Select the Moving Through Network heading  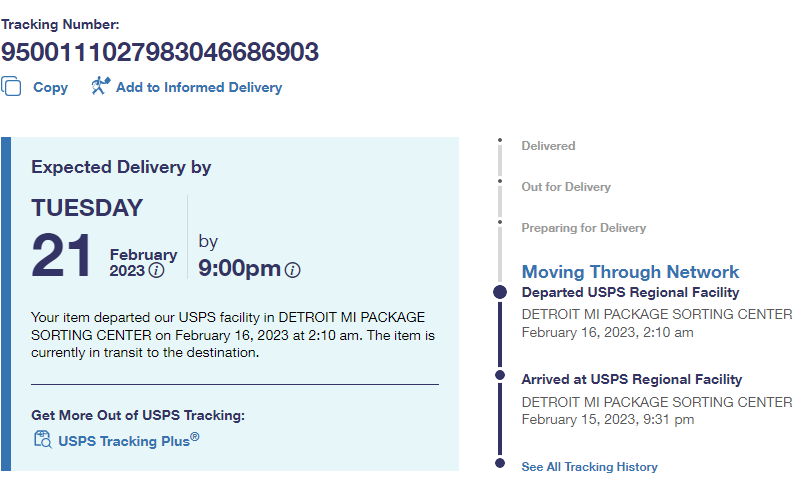tap(630, 272)
